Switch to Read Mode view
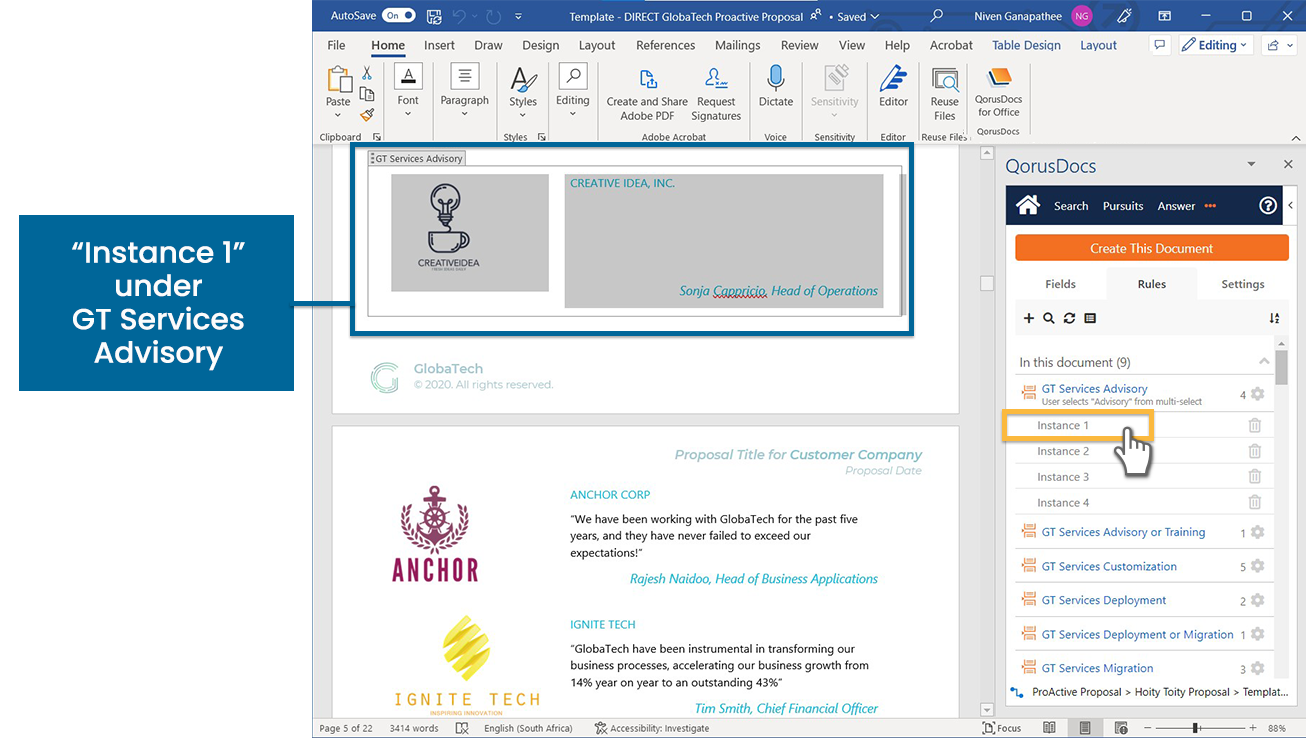 pyautogui.click(x=1049, y=728)
